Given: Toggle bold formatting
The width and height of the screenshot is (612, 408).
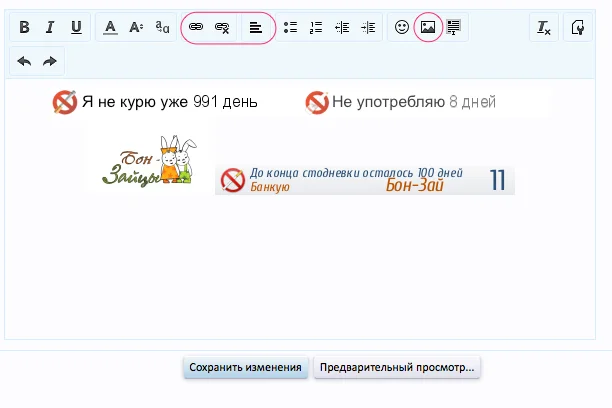Looking at the screenshot, I should pos(25,28).
